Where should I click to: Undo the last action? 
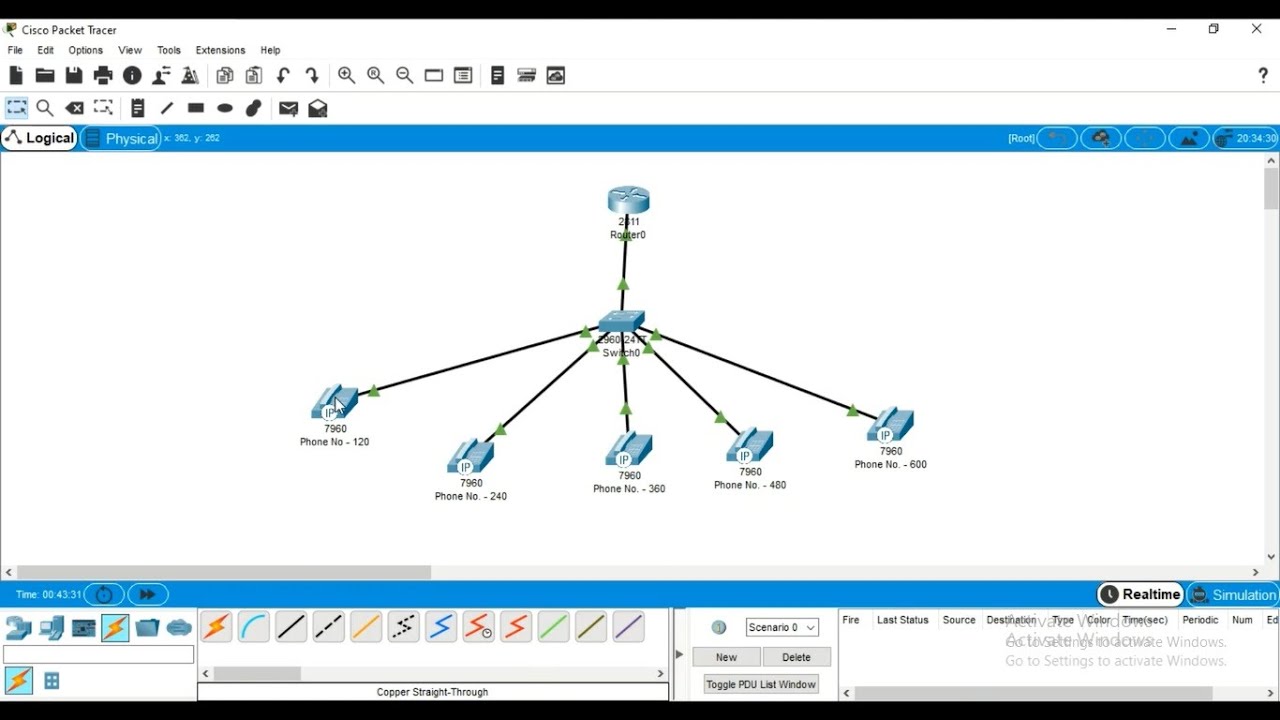click(x=283, y=76)
